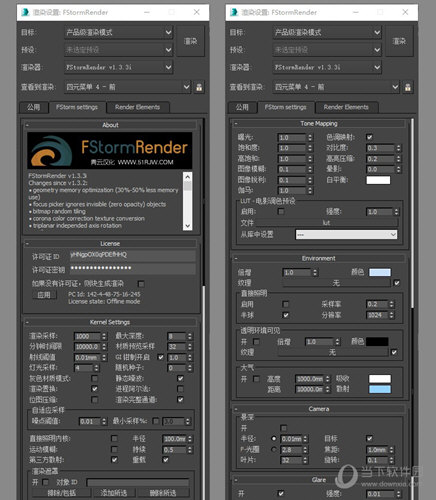Select FStorm settings tab in right window
This screenshot has height=500, width=436.
(x=286, y=107)
